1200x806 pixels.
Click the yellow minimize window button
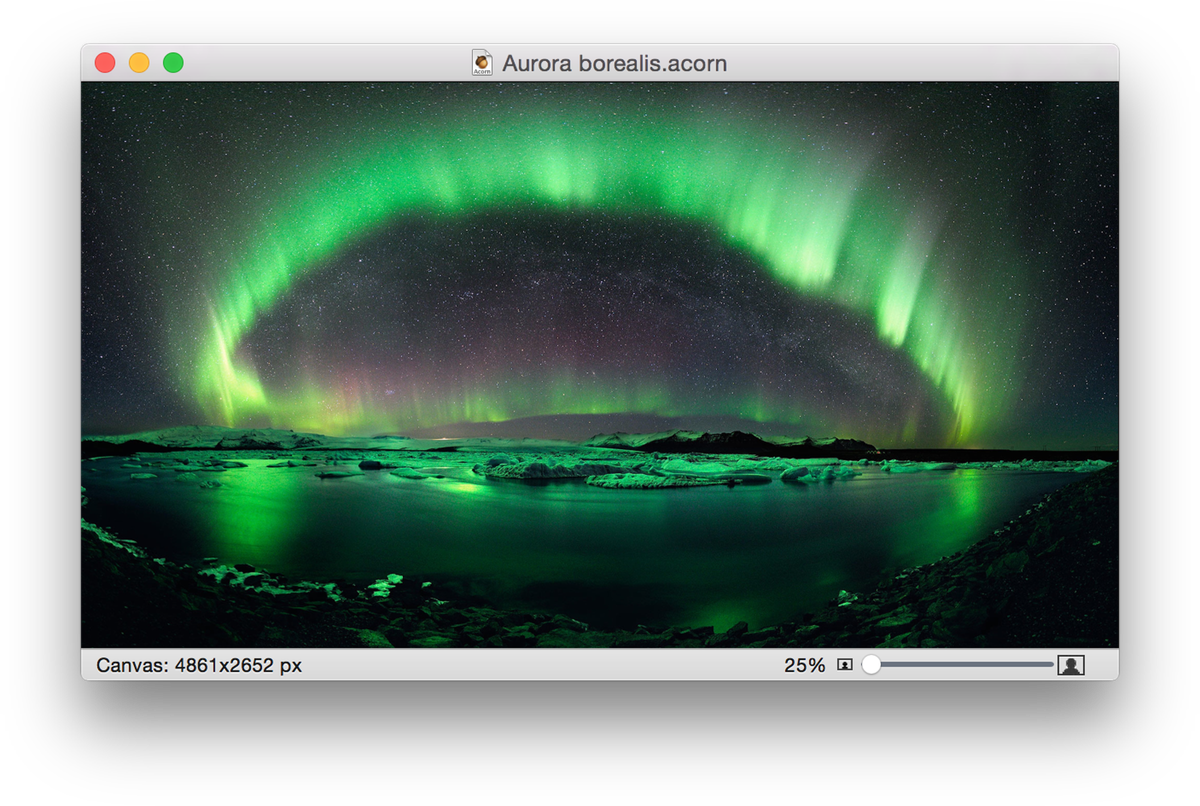[138, 62]
